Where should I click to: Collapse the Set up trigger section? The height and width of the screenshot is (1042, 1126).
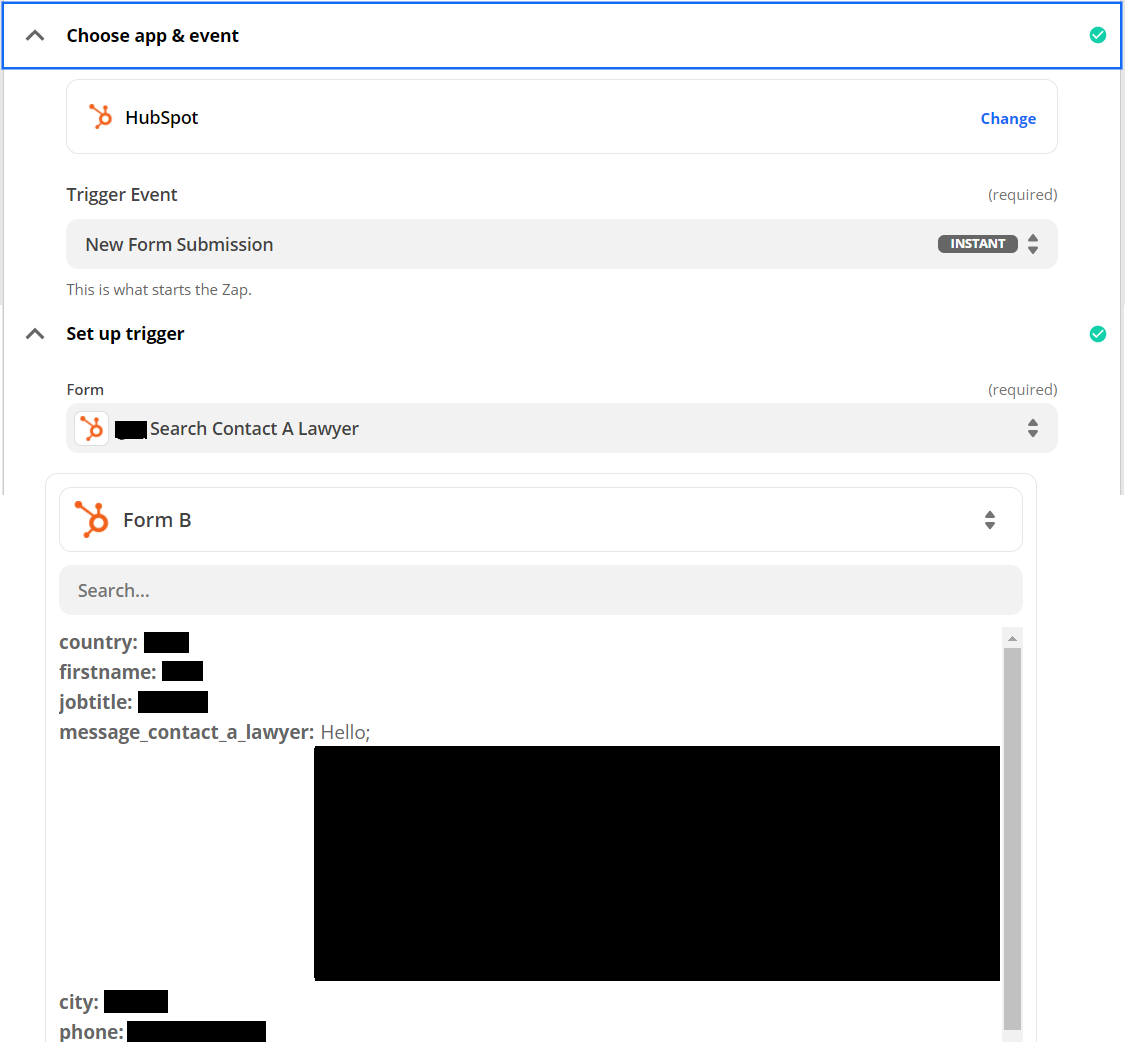click(35, 334)
